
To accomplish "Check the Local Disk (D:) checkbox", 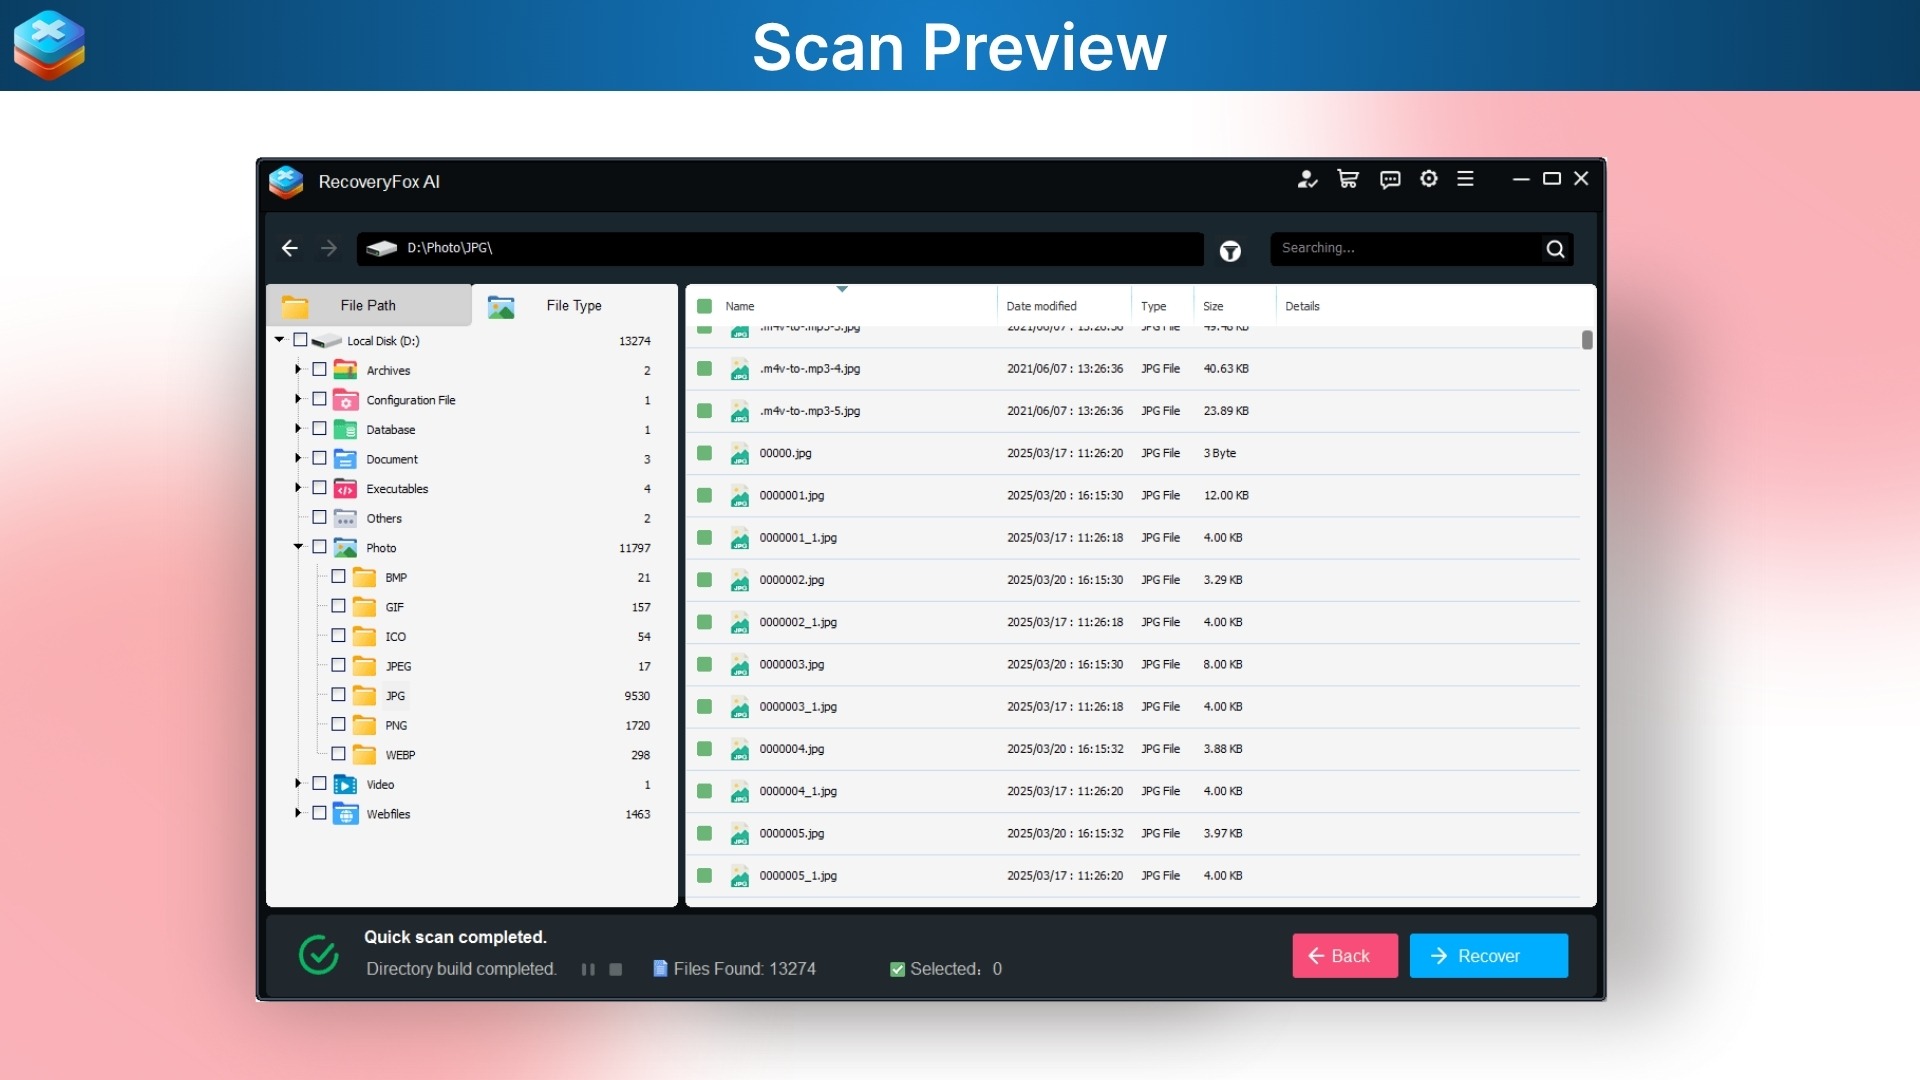I will click(301, 340).
